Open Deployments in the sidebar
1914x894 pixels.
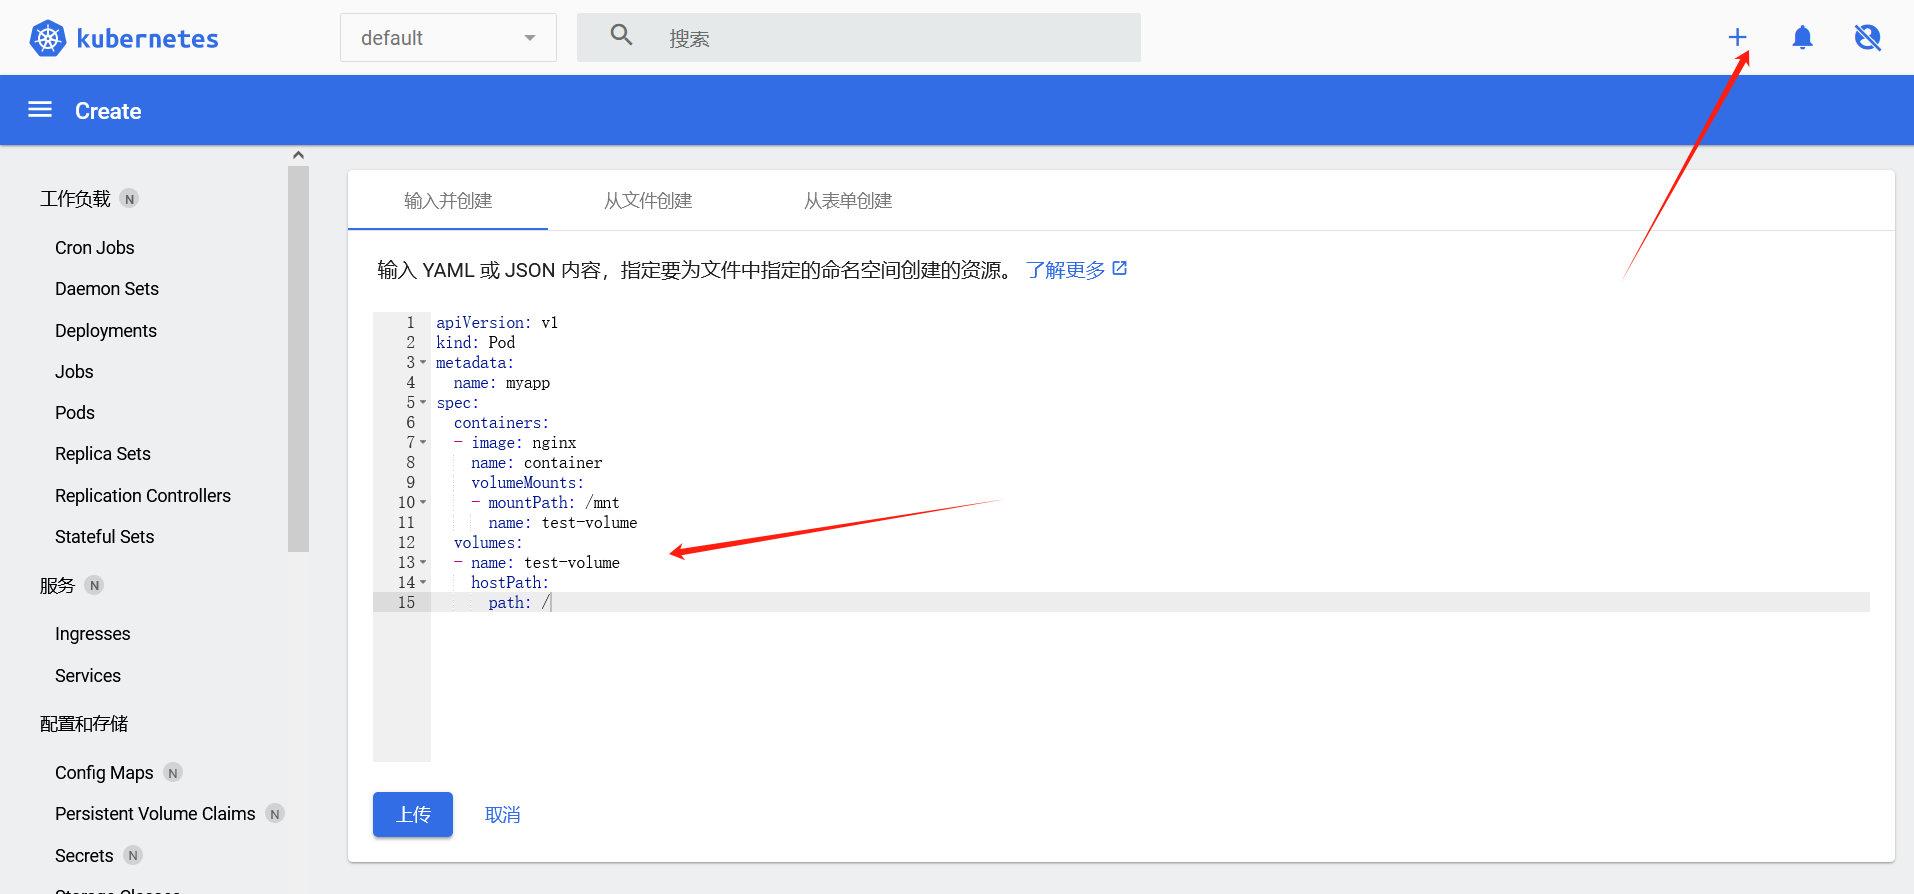pos(106,331)
